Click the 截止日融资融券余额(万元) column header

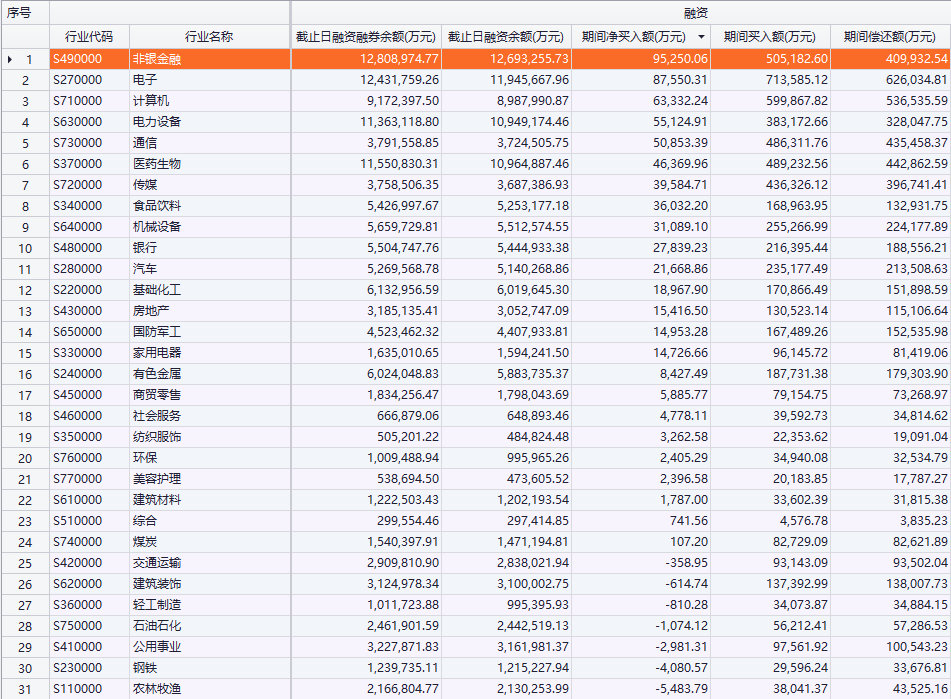point(366,37)
